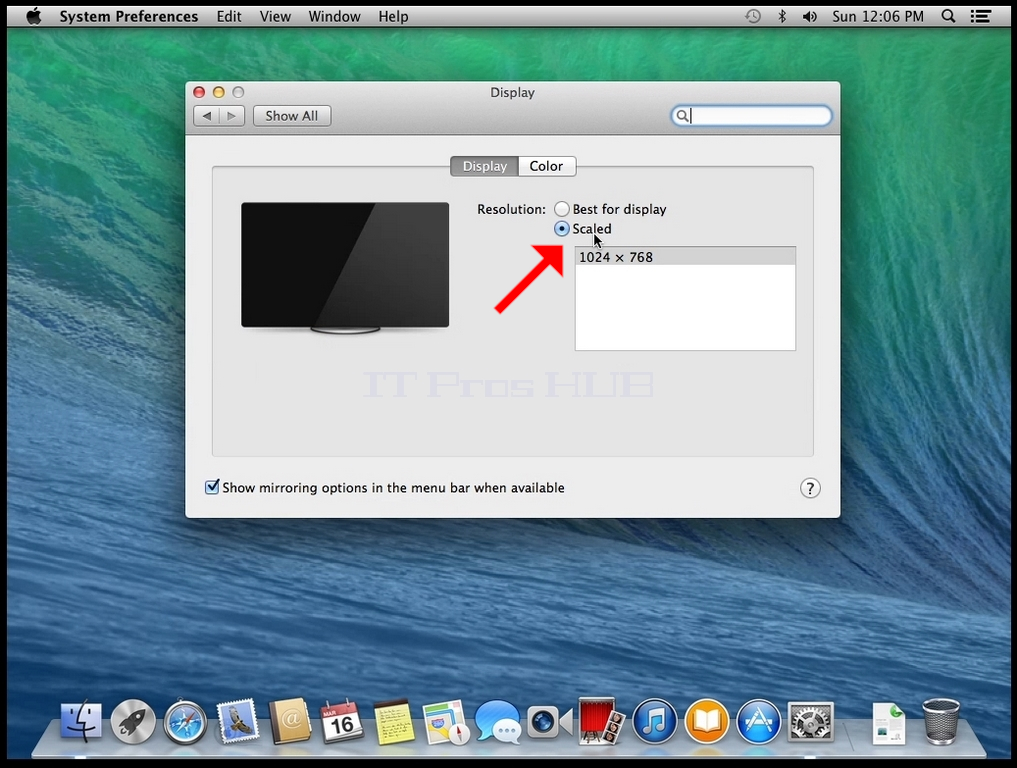Open Calendar icon showing 16
Image resolution: width=1017 pixels, height=768 pixels.
342,721
